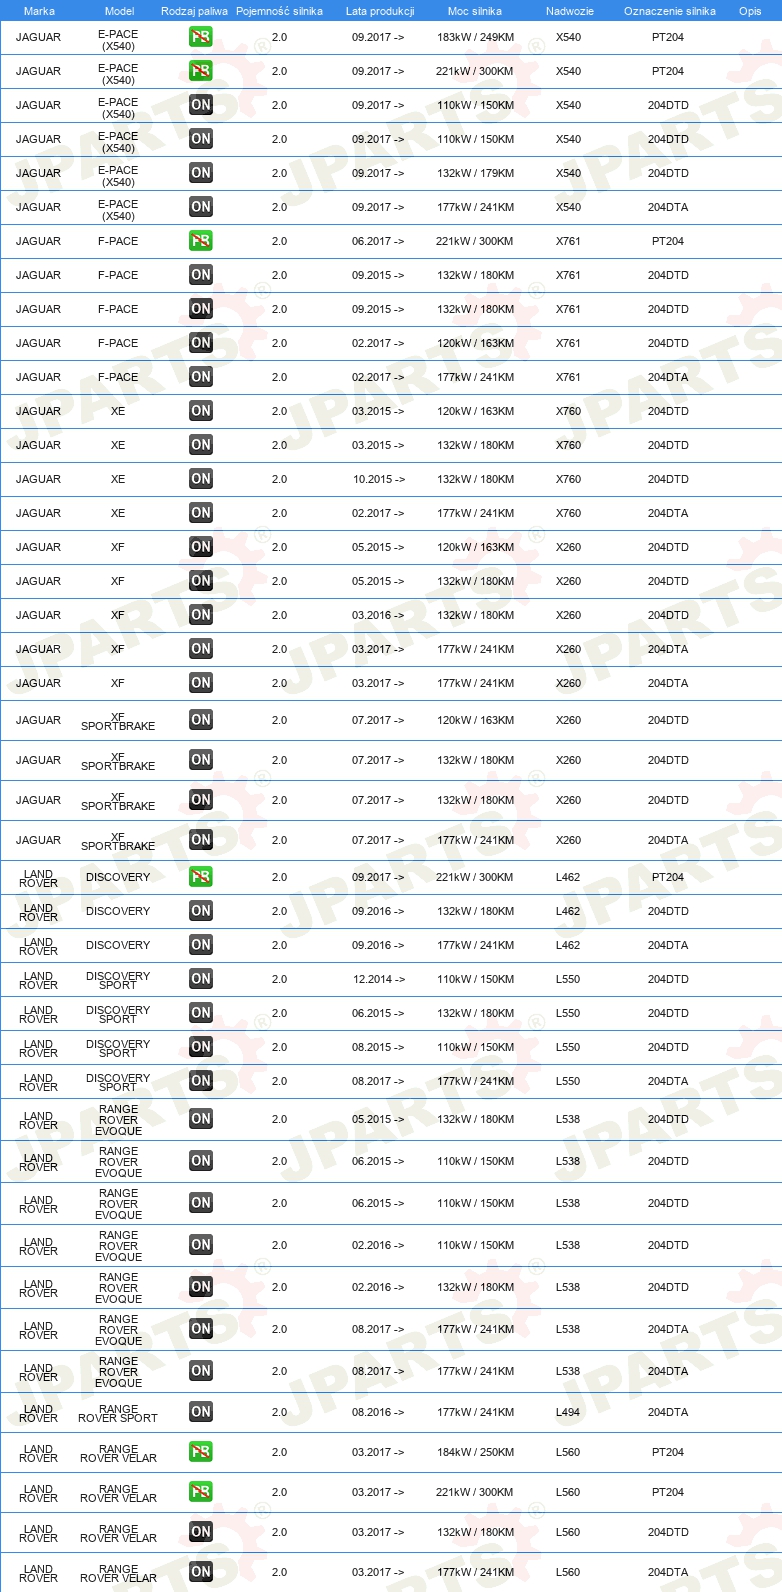782x1592 pixels.
Task: Click the Opis column header
Action: (750, 11)
